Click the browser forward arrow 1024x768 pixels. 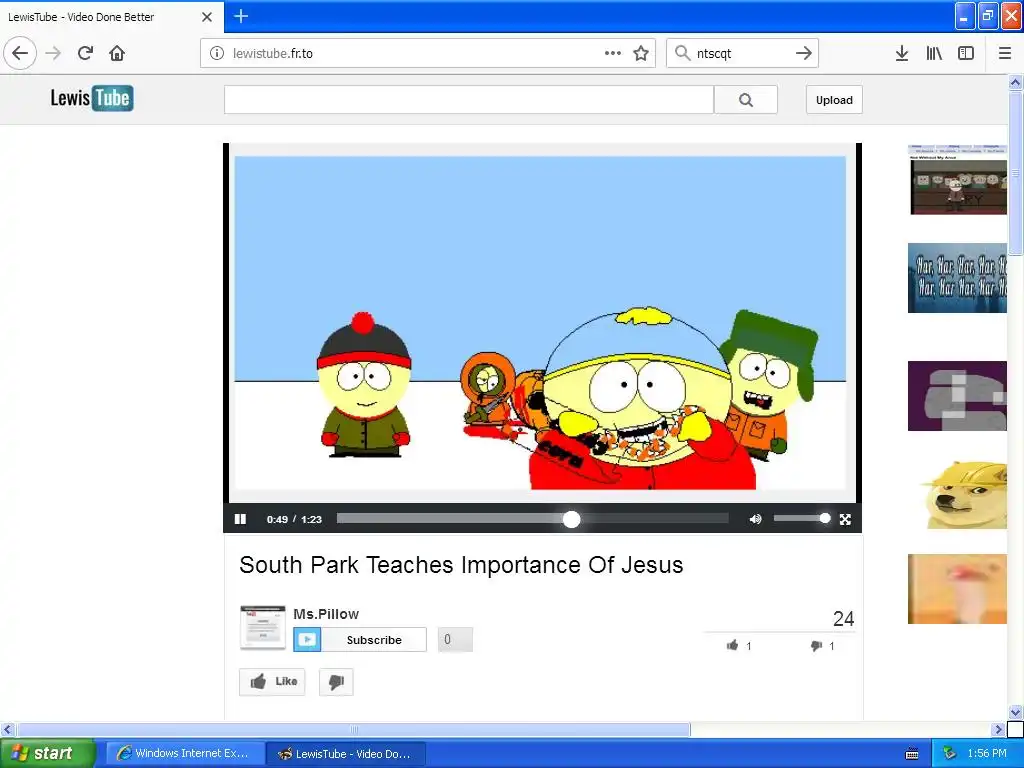pyautogui.click(x=53, y=53)
